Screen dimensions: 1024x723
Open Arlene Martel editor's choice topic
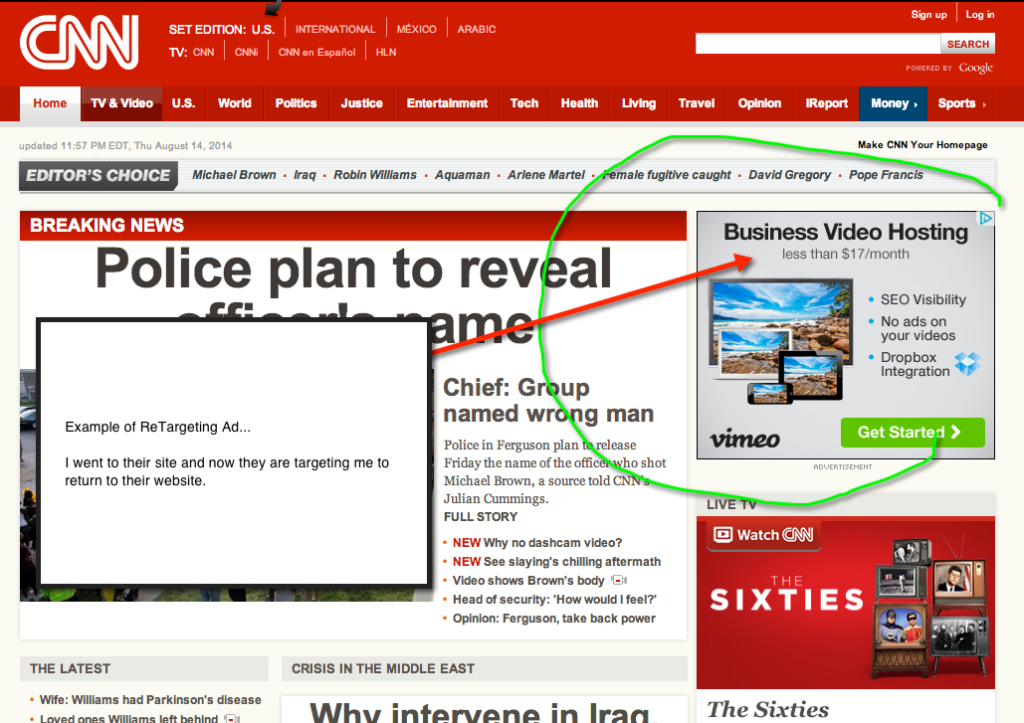click(546, 175)
